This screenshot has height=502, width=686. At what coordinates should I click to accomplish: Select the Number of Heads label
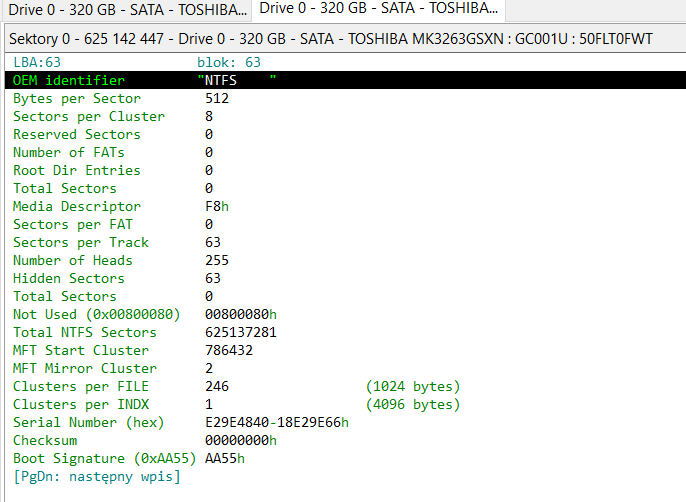pos(73,260)
